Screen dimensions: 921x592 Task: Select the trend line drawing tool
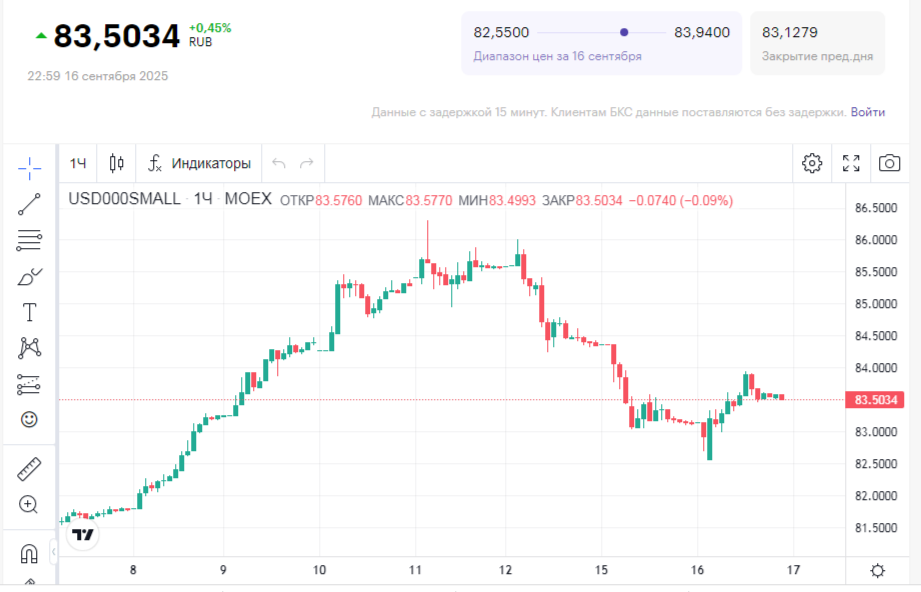[29, 204]
